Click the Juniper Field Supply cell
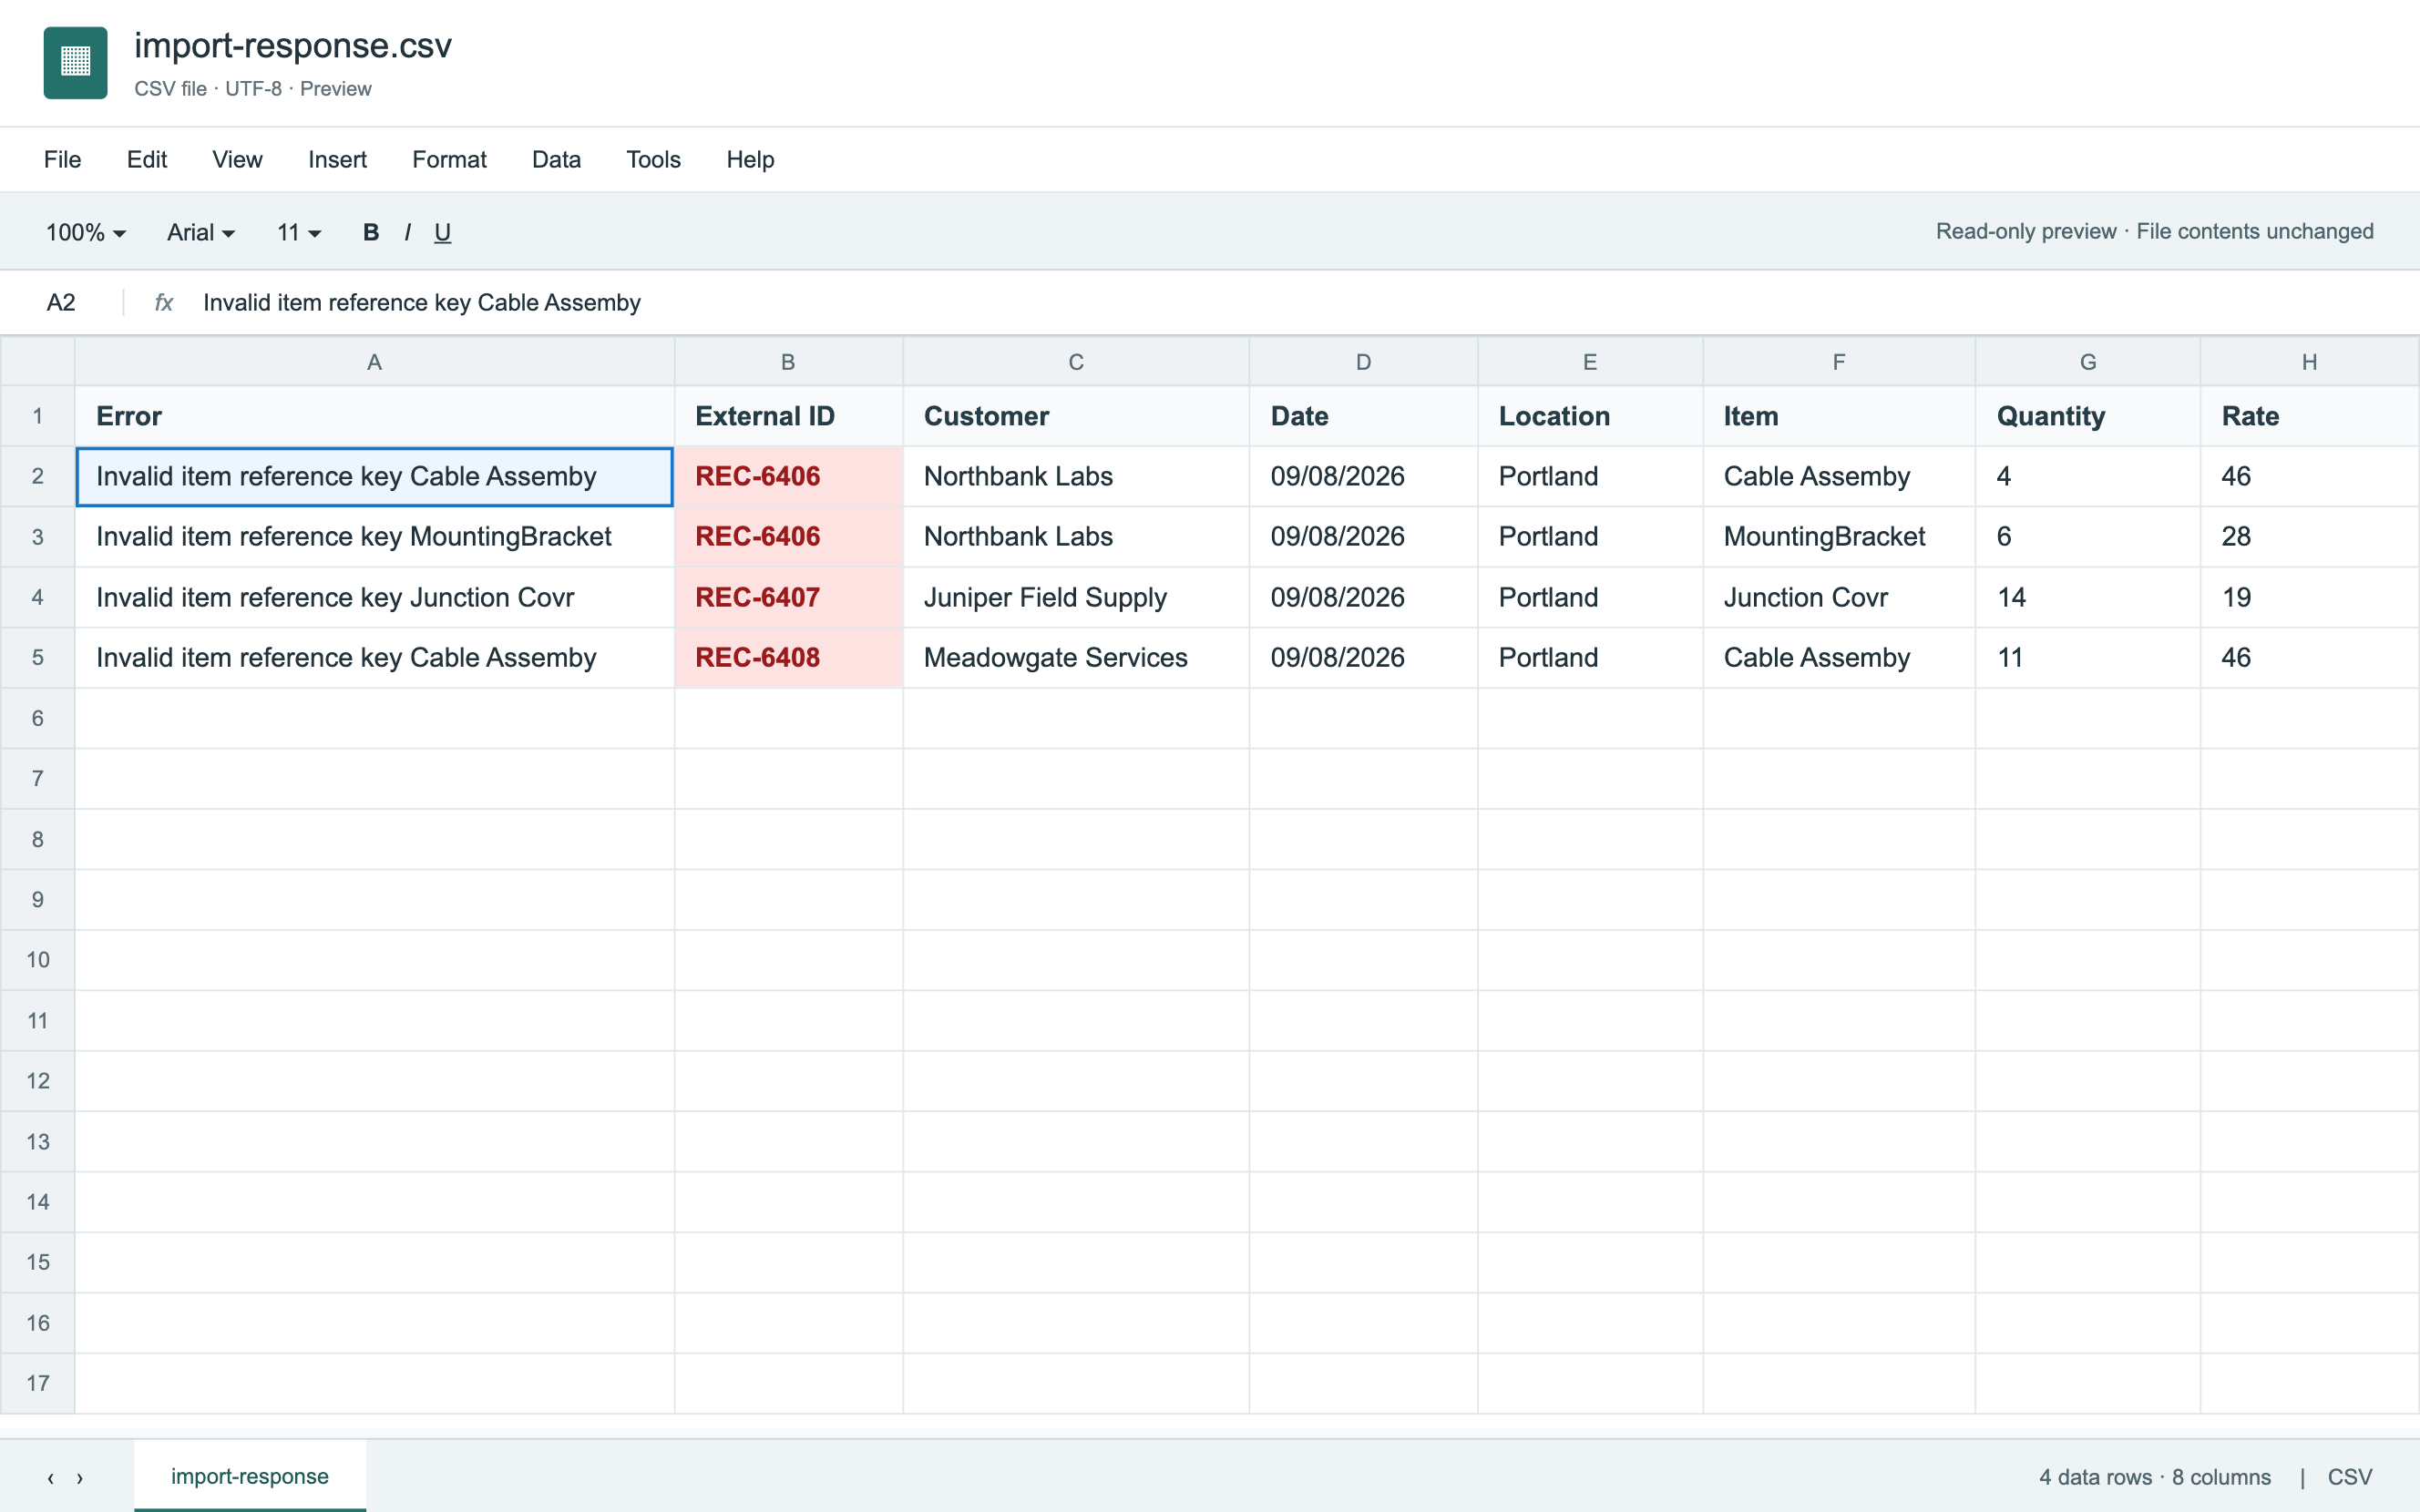The width and height of the screenshot is (2420, 1512). click(x=1076, y=597)
